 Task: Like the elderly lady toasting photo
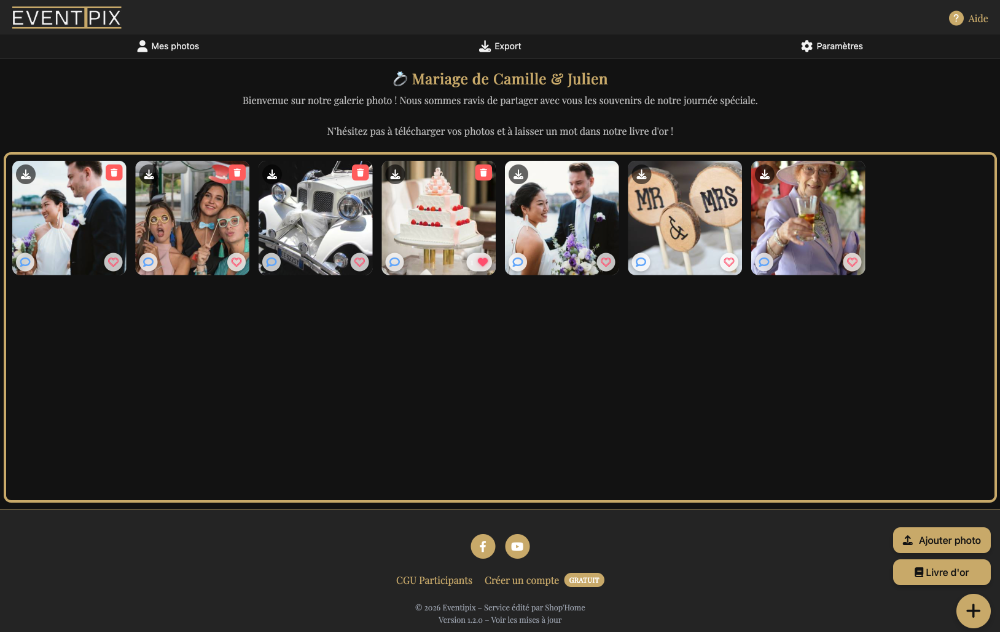pos(852,262)
